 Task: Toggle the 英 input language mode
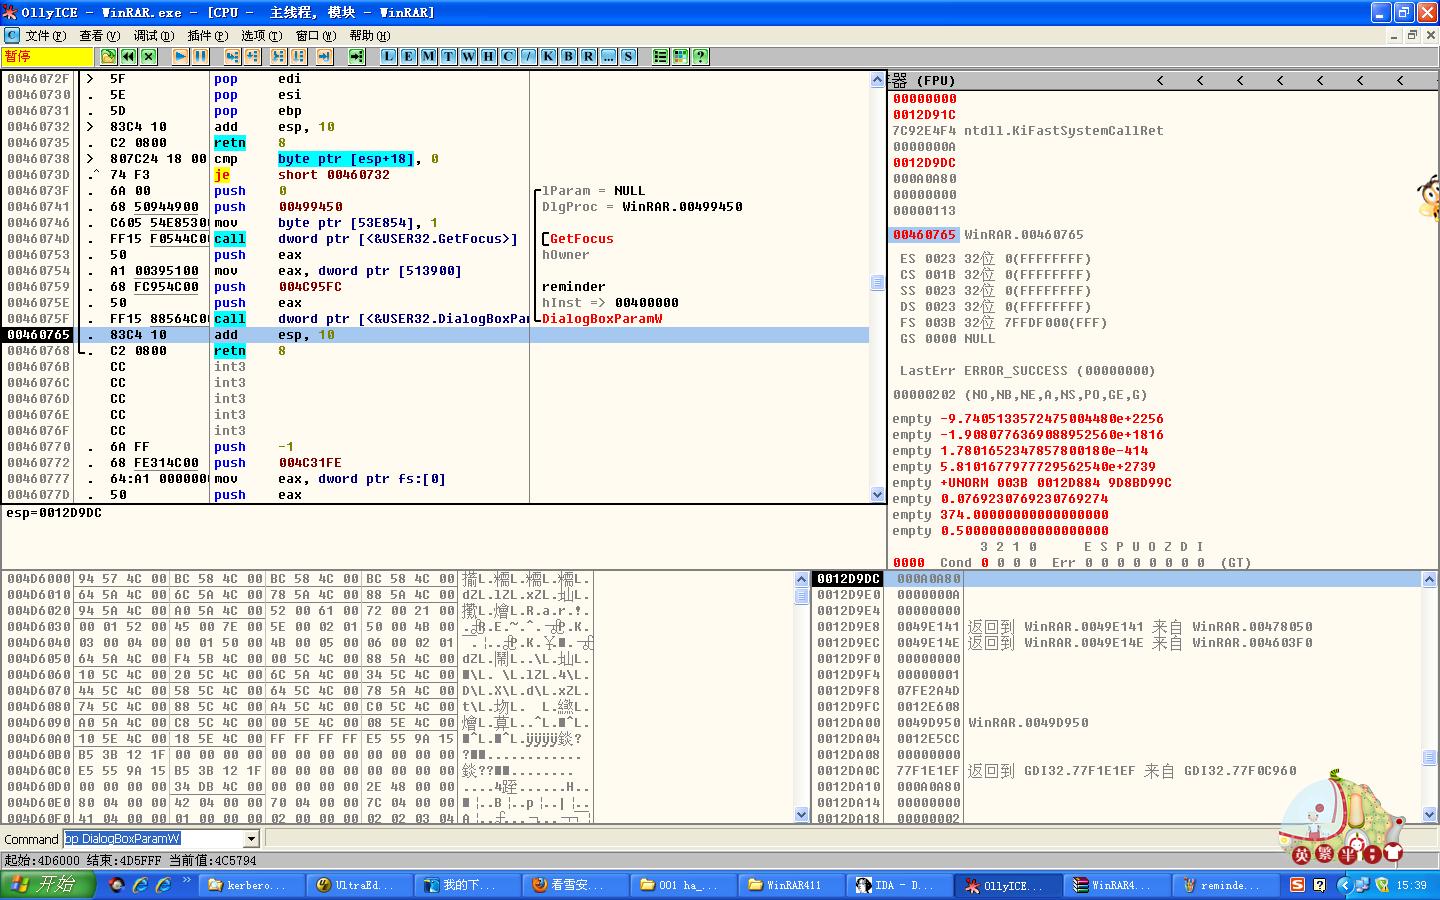pos(1301,855)
